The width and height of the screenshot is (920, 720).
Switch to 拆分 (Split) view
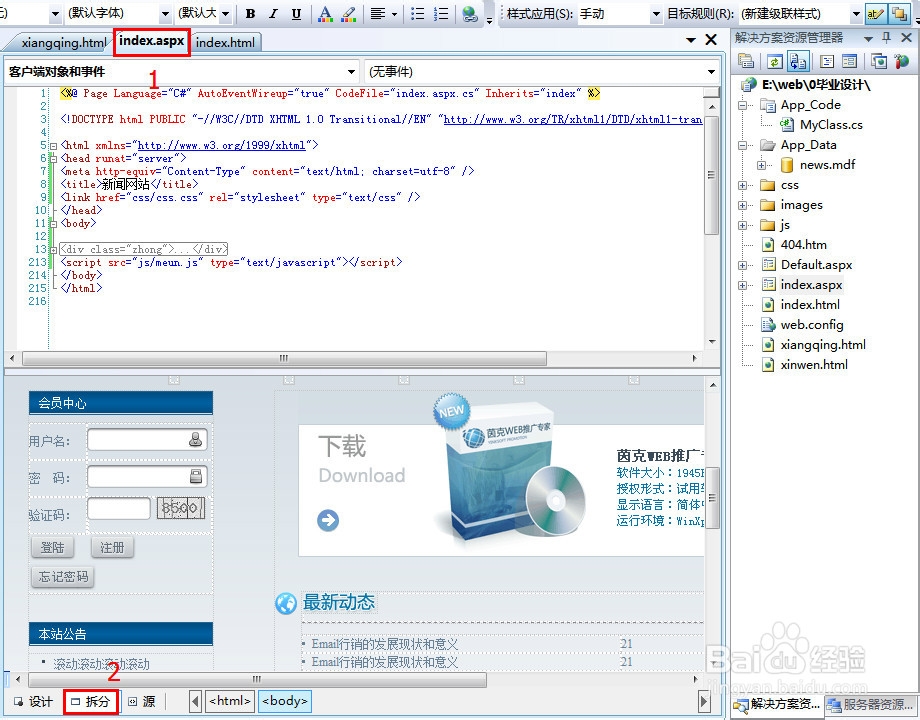tap(90, 701)
